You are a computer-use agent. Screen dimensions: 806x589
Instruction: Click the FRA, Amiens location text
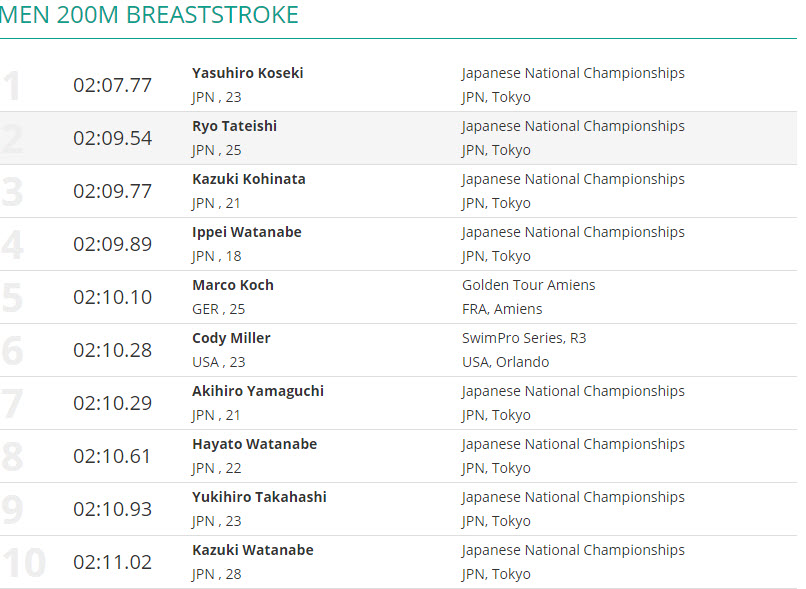[x=502, y=309]
